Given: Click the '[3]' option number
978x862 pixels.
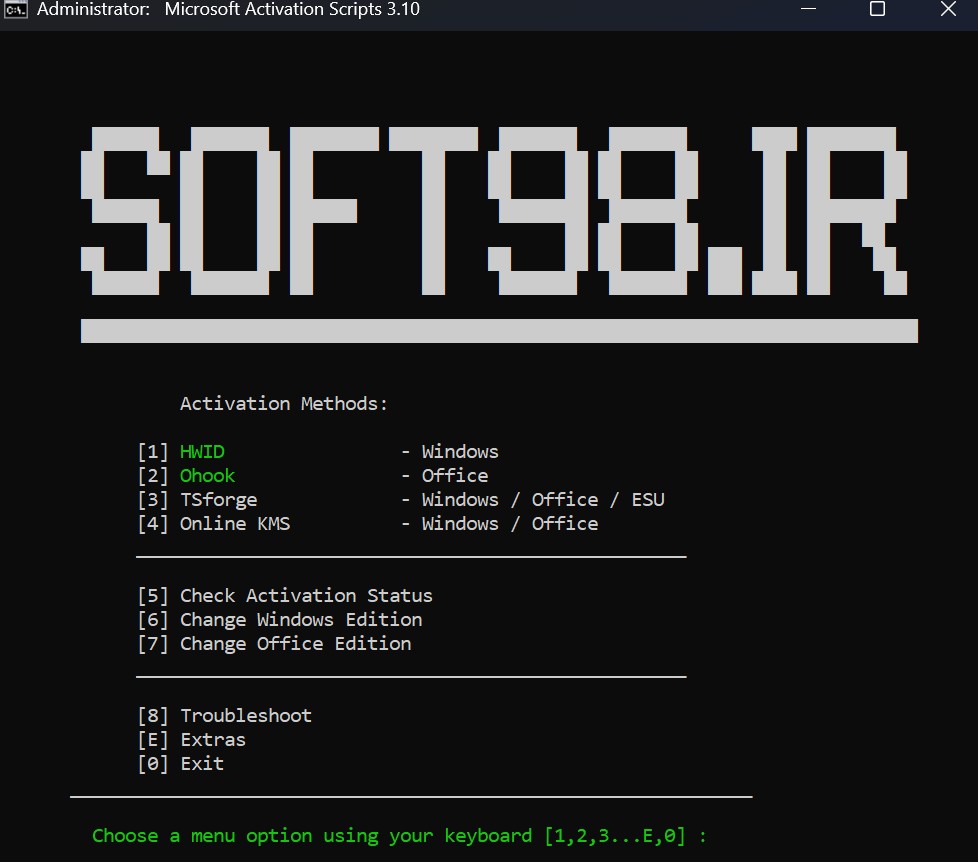Looking at the screenshot, I should [153, 500].
